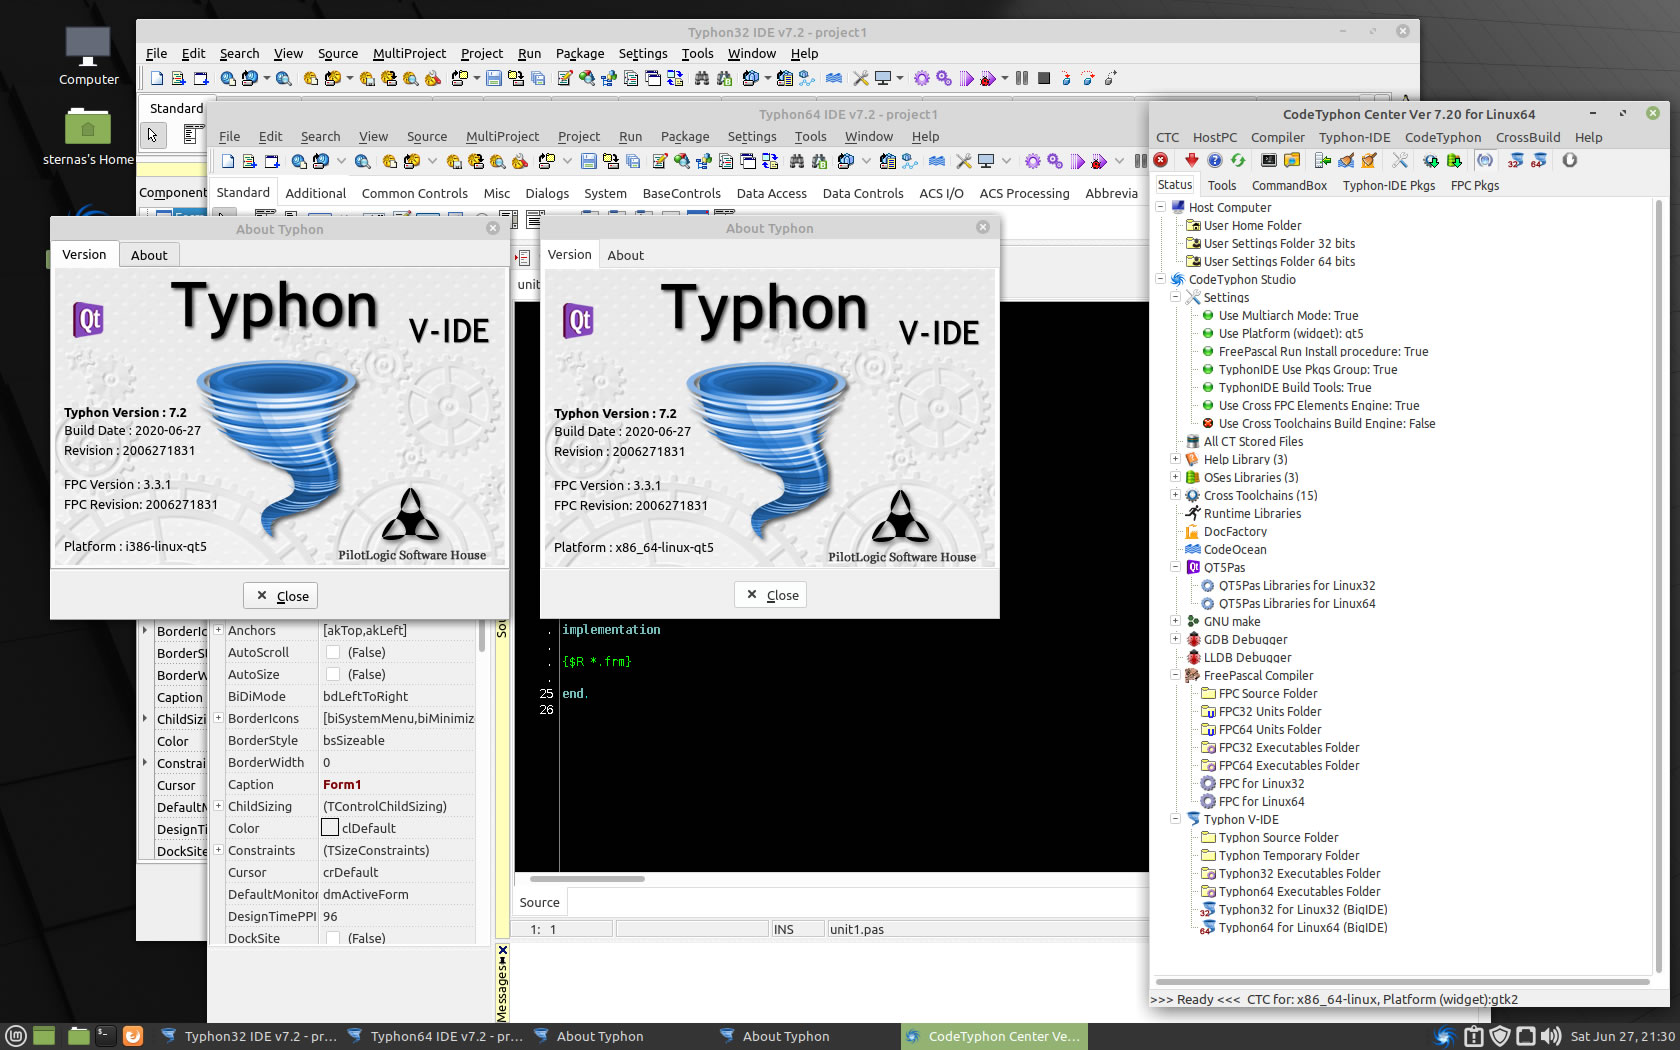
Task: Close the x86_64-linux-qt5 About Typhon dialog
Action: pyautogui.click(x=770, y=595)
